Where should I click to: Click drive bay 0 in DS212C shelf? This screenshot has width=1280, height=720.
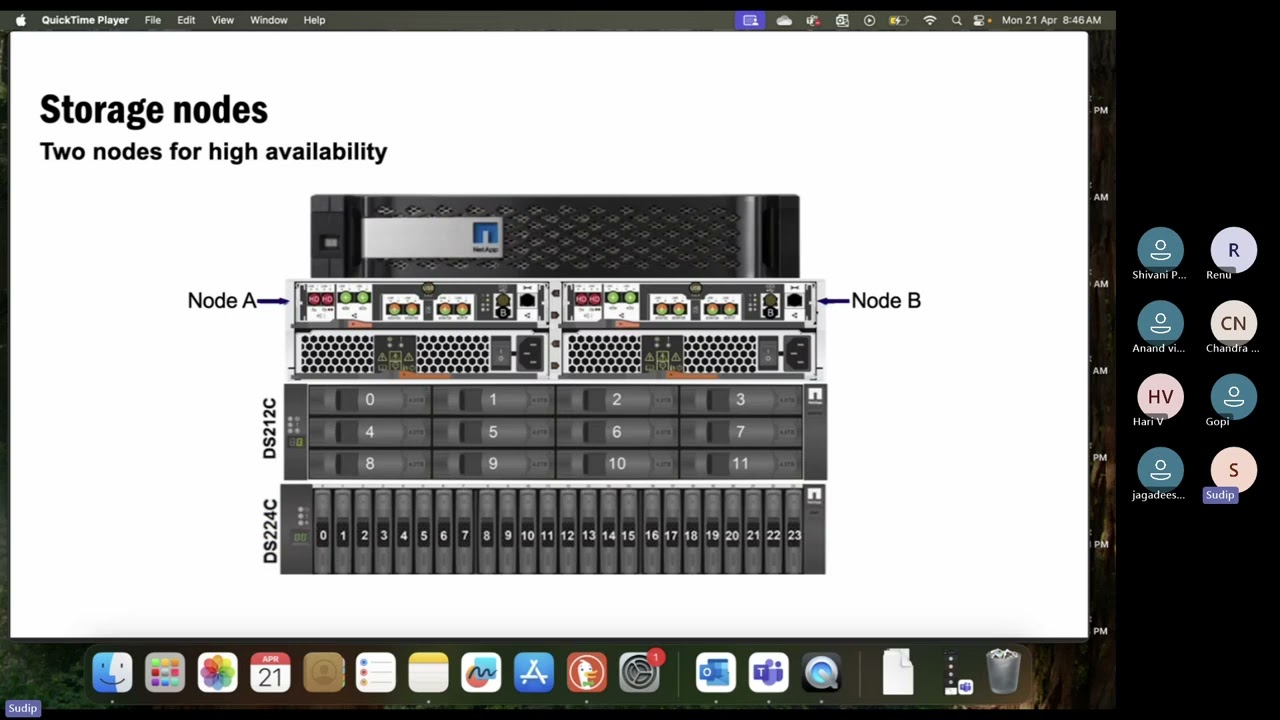(x=369, y=400)
